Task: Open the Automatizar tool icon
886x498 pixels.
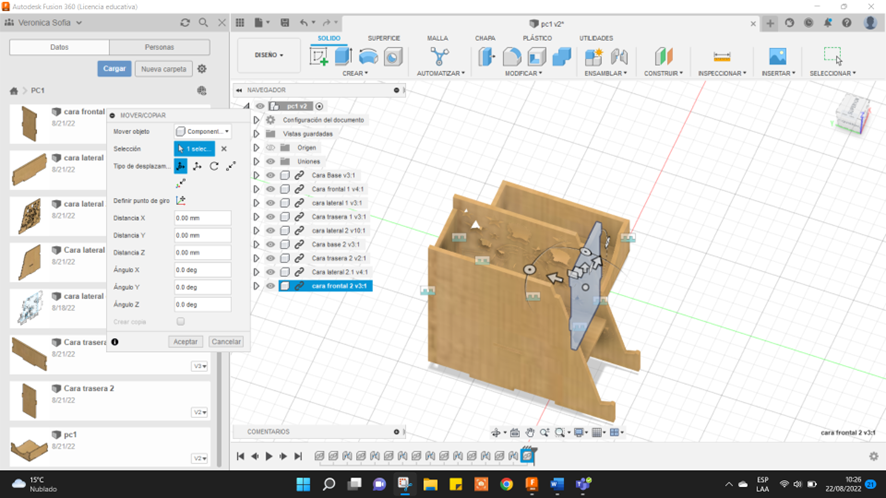Action: click(439, 57)
